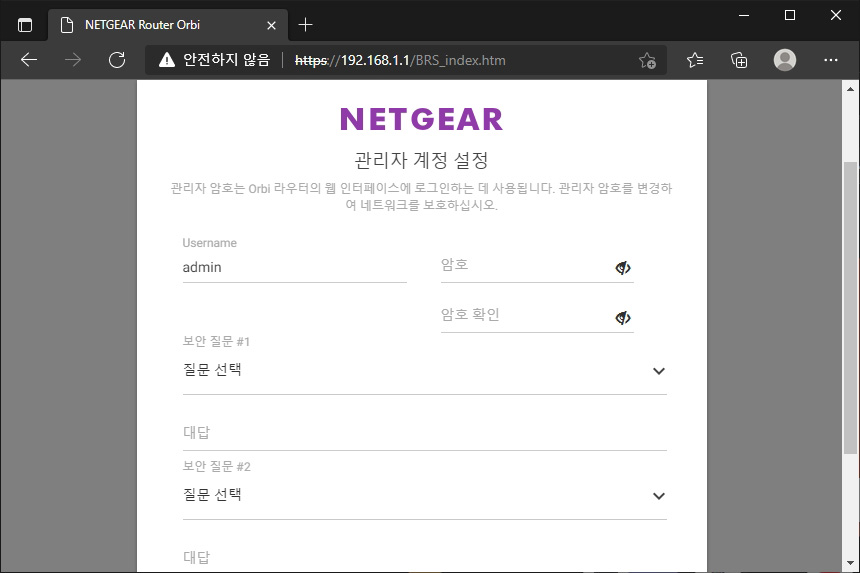Maximize the browser window
Screen dimensions: 860x573
pyautogui.click(x=790, y=15)
